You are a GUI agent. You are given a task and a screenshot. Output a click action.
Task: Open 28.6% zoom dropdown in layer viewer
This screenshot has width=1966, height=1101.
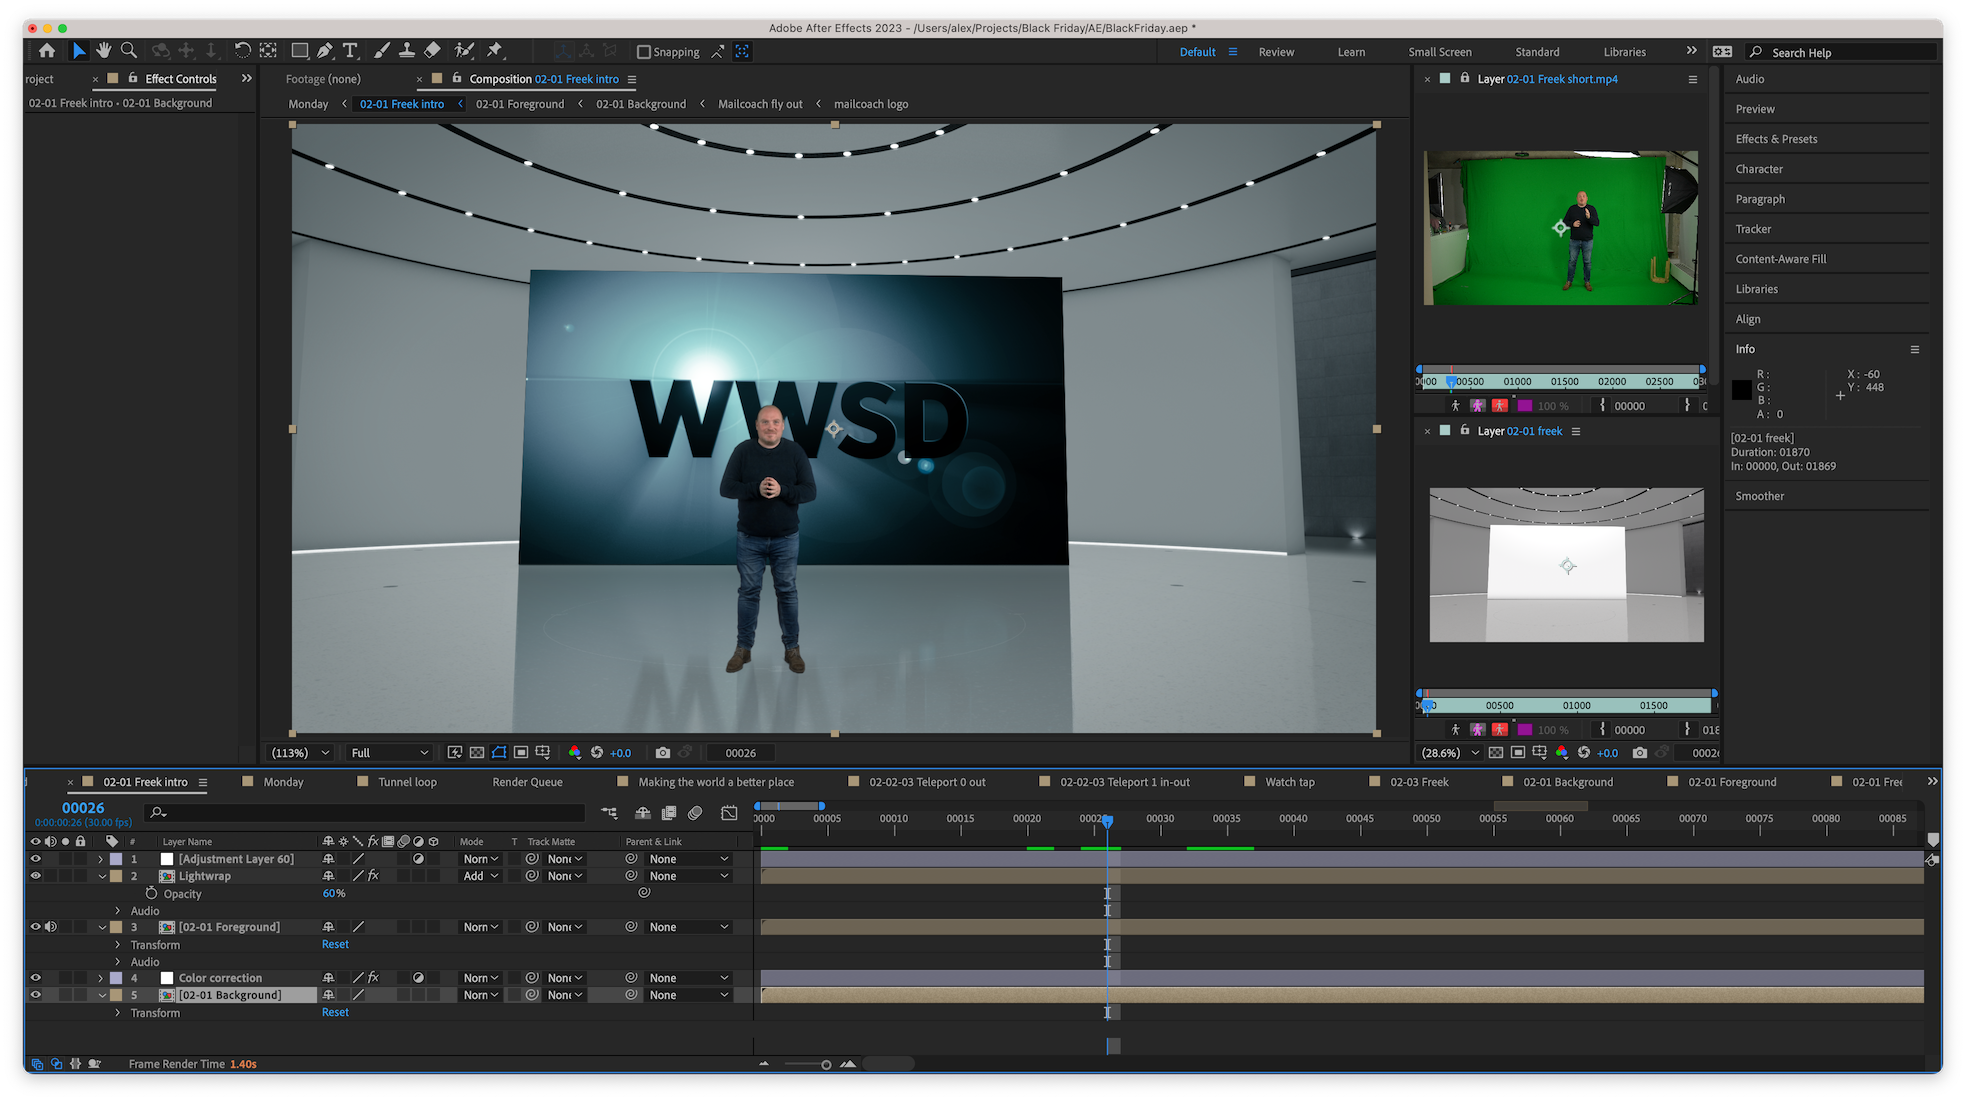click(1449, 753)
